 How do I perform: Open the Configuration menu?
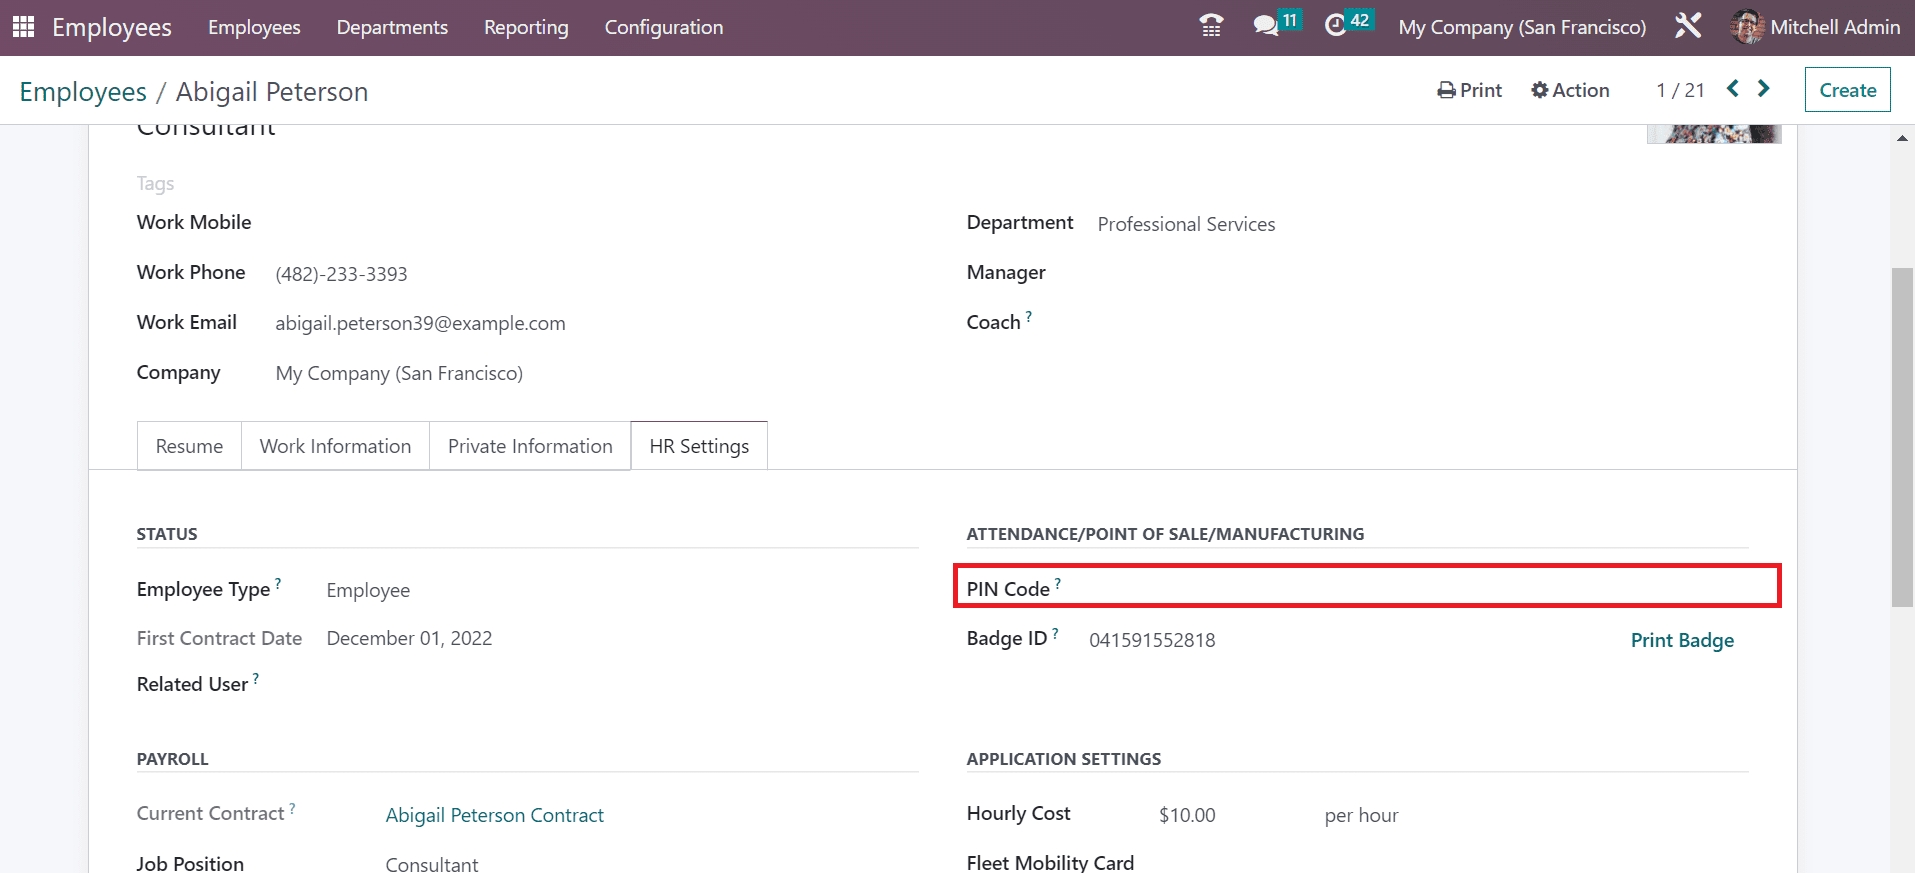tap(663, 27)
